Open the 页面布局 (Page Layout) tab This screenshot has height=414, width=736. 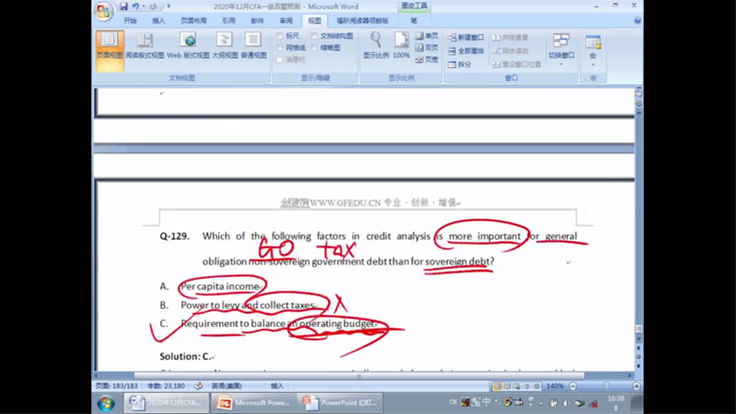pos(193,21)
